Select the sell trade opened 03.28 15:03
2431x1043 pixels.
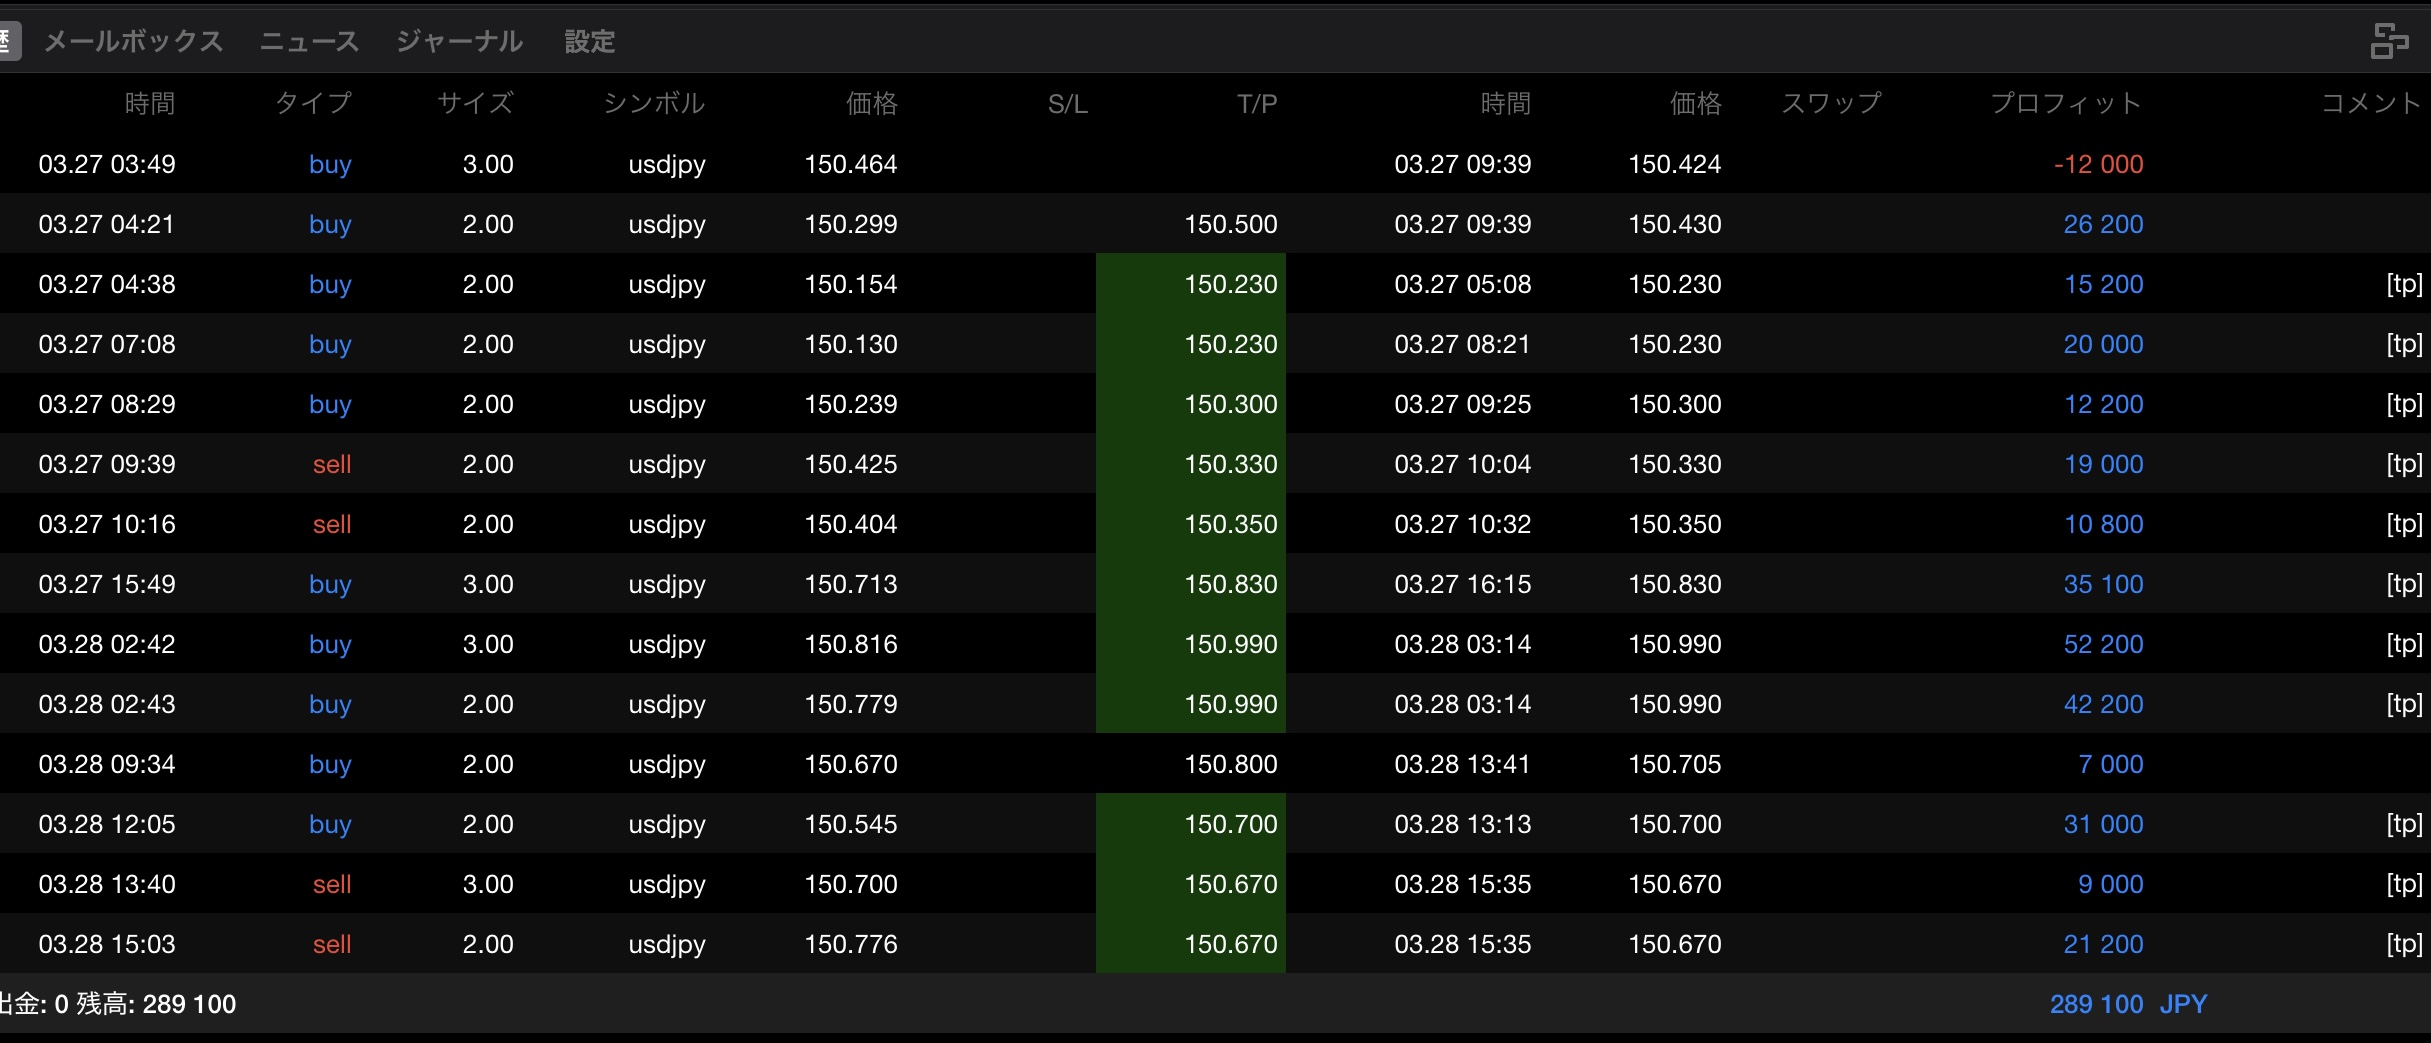[106, 944]
